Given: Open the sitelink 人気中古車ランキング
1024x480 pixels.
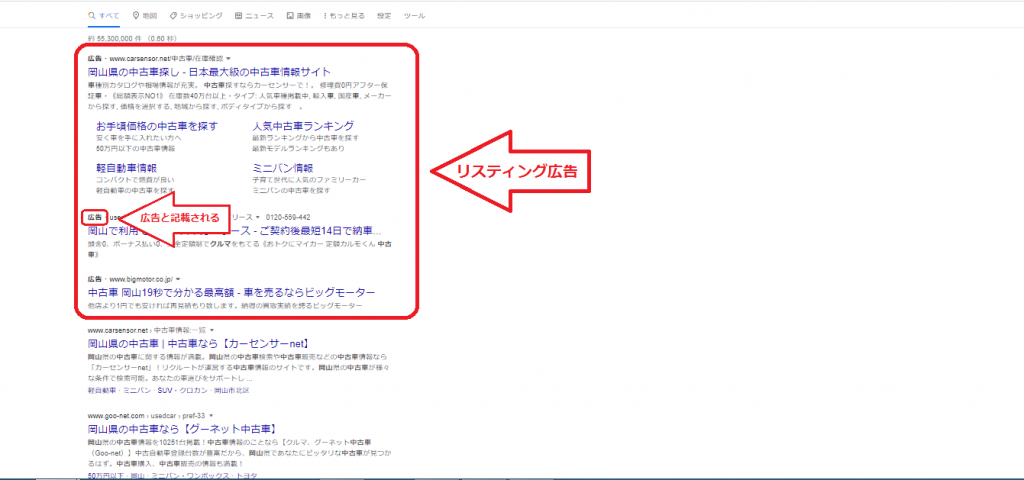Looking at the screenshot, I should coord(303,126).
